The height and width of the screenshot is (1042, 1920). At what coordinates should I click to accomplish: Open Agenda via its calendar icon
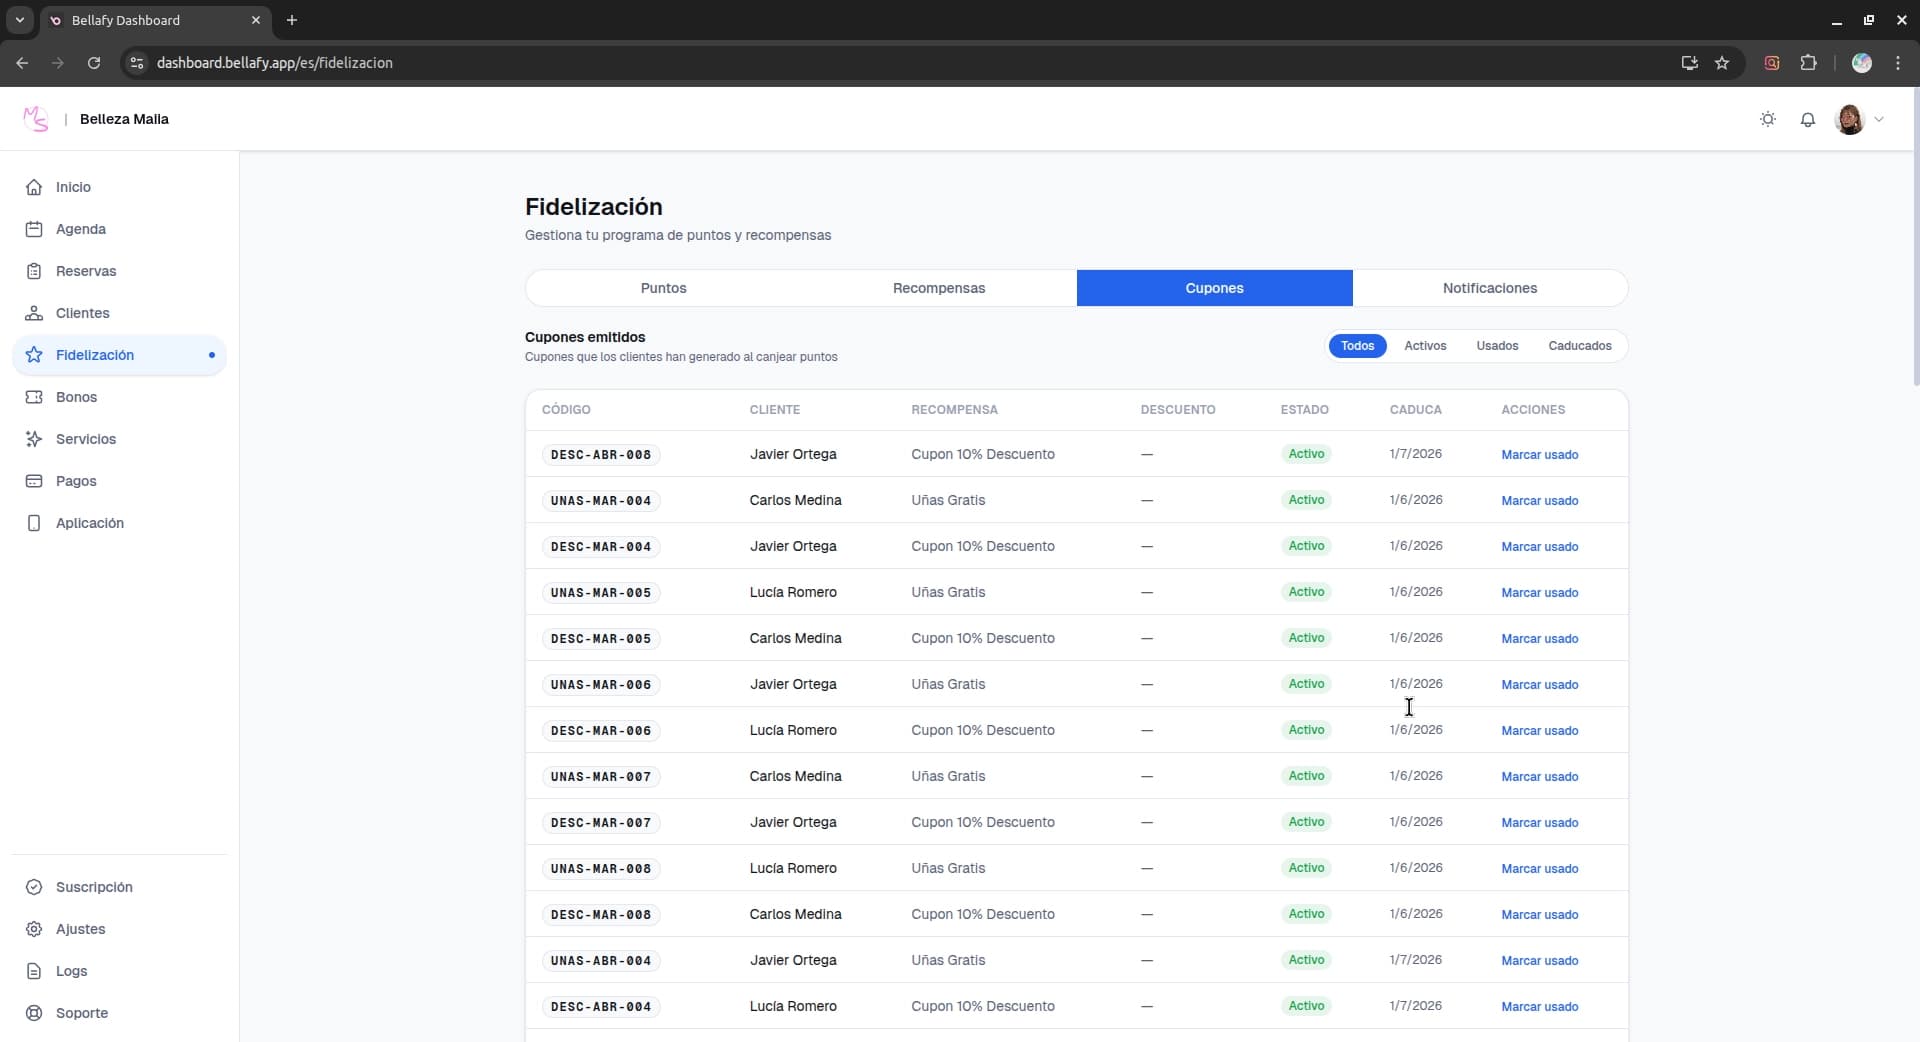[34, 229]
